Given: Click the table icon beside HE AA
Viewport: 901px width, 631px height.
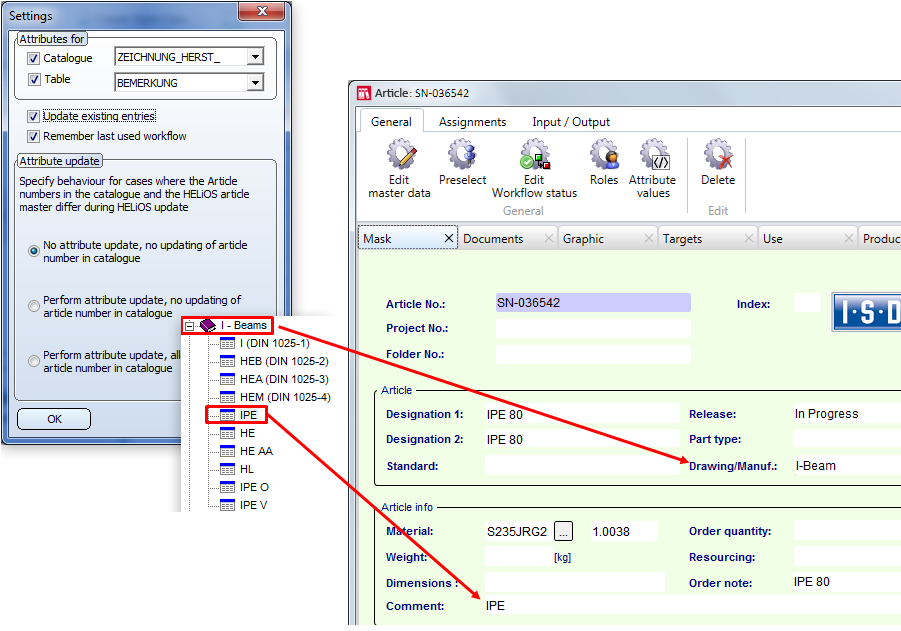Looking at the screenshot, I should (x=228, y=451).
